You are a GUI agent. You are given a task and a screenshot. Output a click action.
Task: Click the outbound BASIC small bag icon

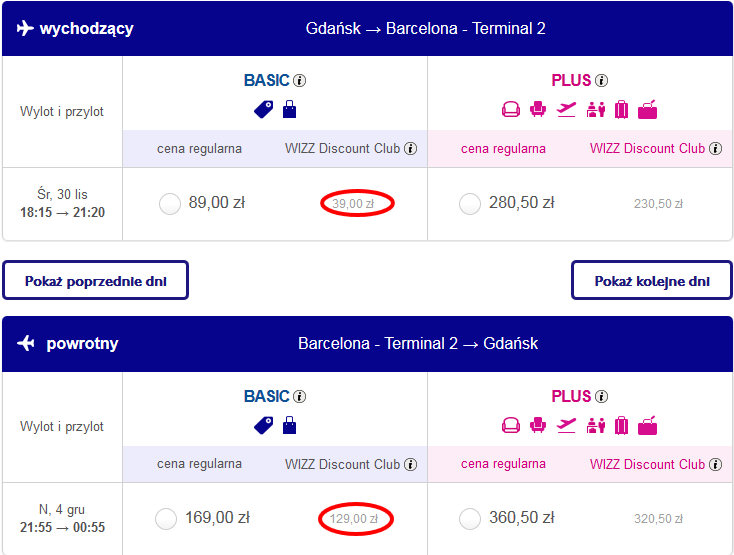[x=289, y=109]
